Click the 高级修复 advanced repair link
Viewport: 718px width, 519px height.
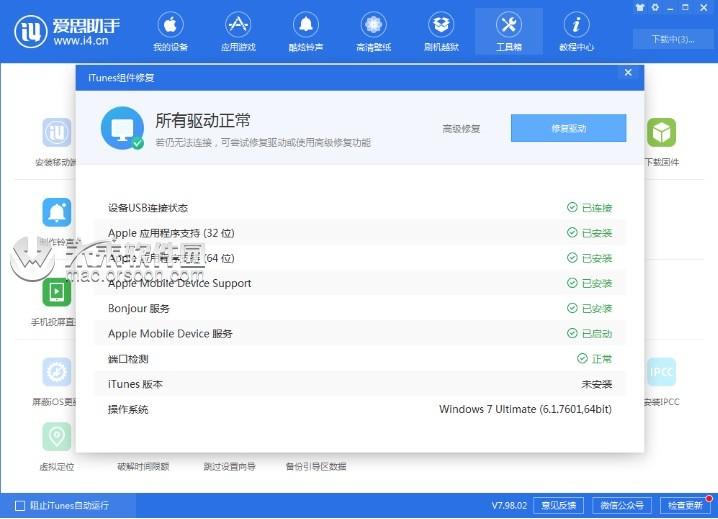[461, 129]
